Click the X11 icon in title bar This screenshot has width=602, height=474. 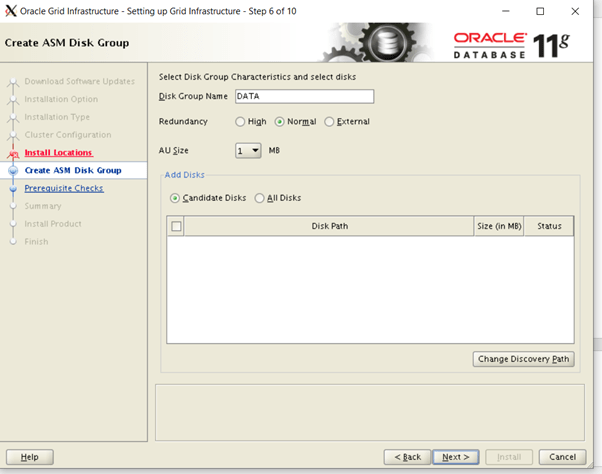point(11,11)
